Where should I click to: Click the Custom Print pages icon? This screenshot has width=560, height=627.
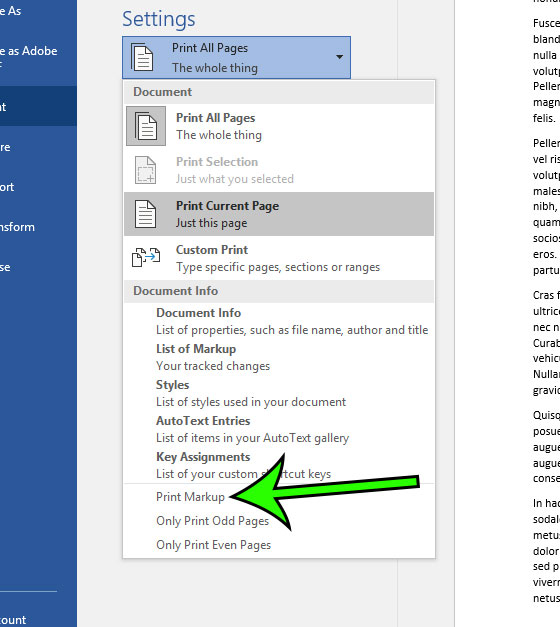tap(146, 257)
